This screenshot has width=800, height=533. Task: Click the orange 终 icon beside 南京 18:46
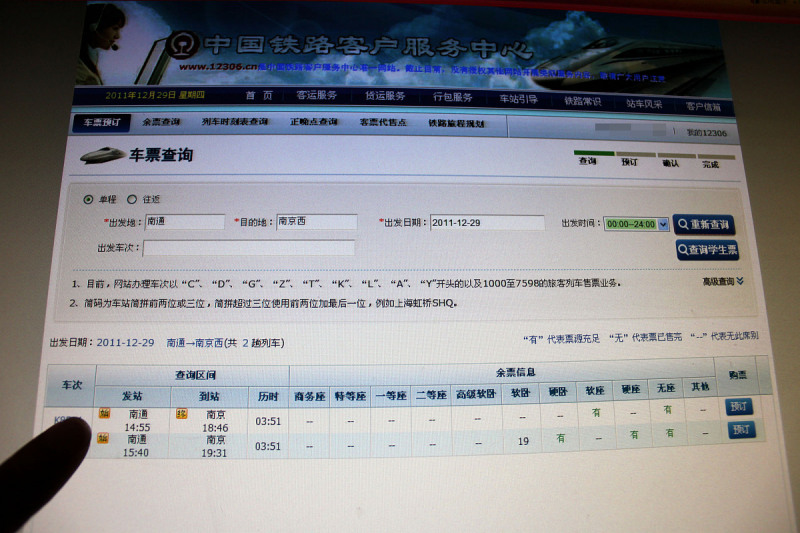coord(182,414)
